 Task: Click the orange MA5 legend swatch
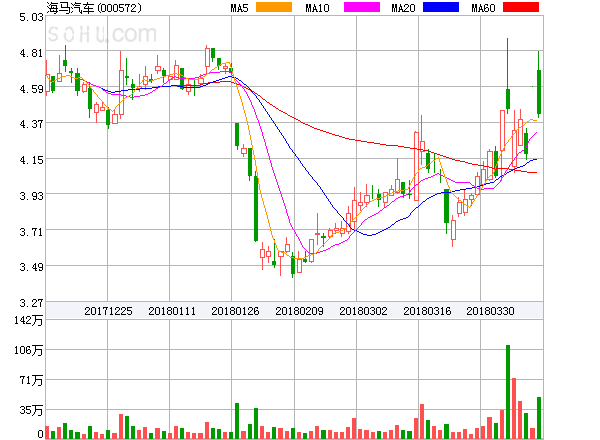point(274,7)
